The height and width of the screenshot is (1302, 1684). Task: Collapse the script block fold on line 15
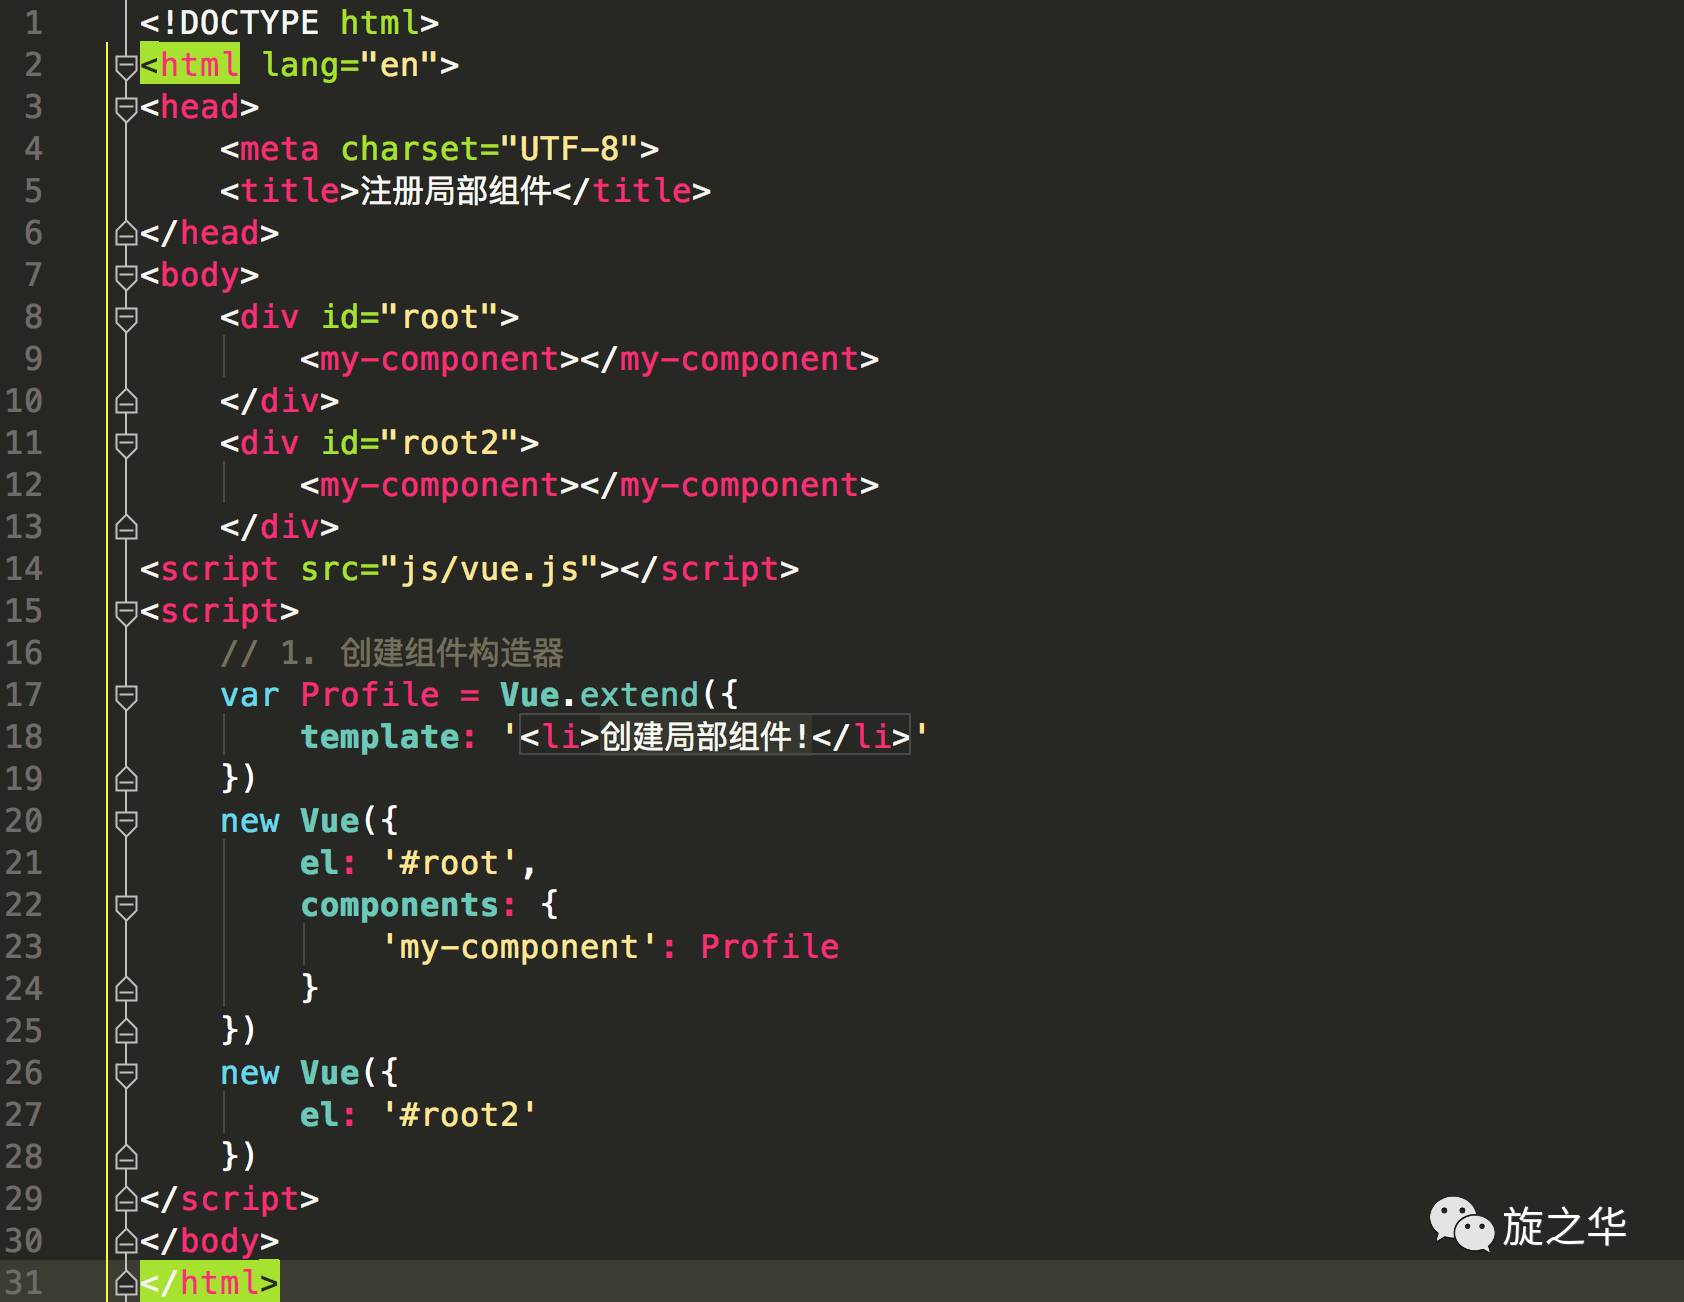tap(126, 612)
